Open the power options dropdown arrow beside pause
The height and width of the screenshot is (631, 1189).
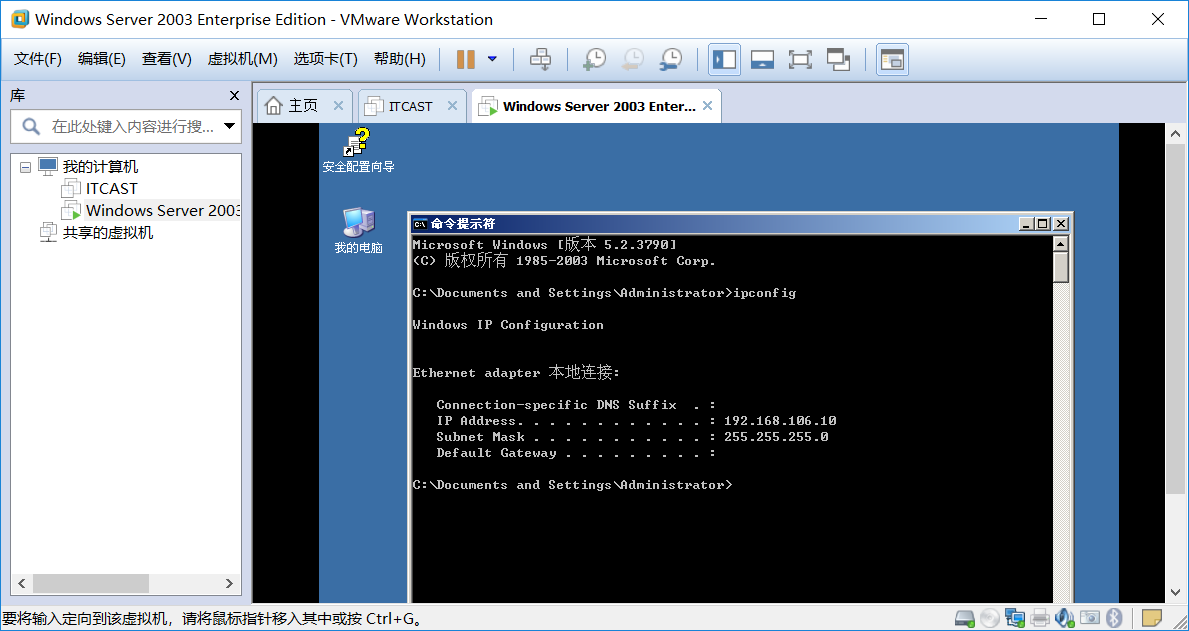coord(492,59)
